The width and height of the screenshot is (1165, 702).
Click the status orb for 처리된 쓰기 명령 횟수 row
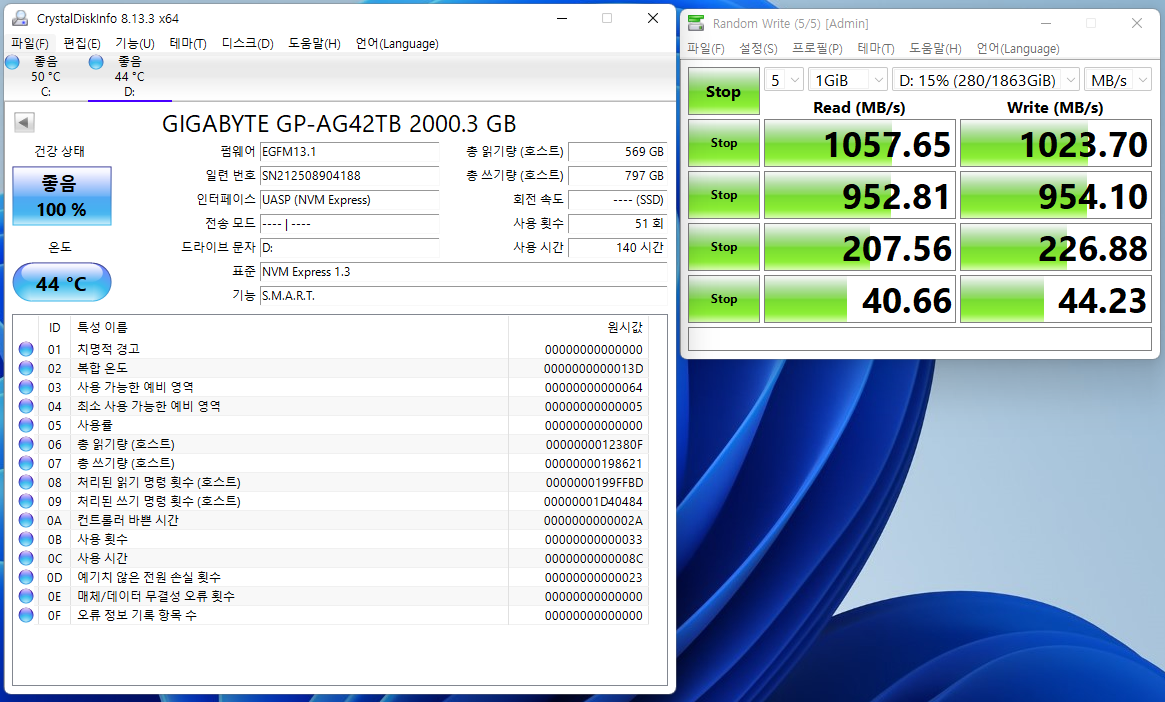pyautogui.click(x=26, y=501)
